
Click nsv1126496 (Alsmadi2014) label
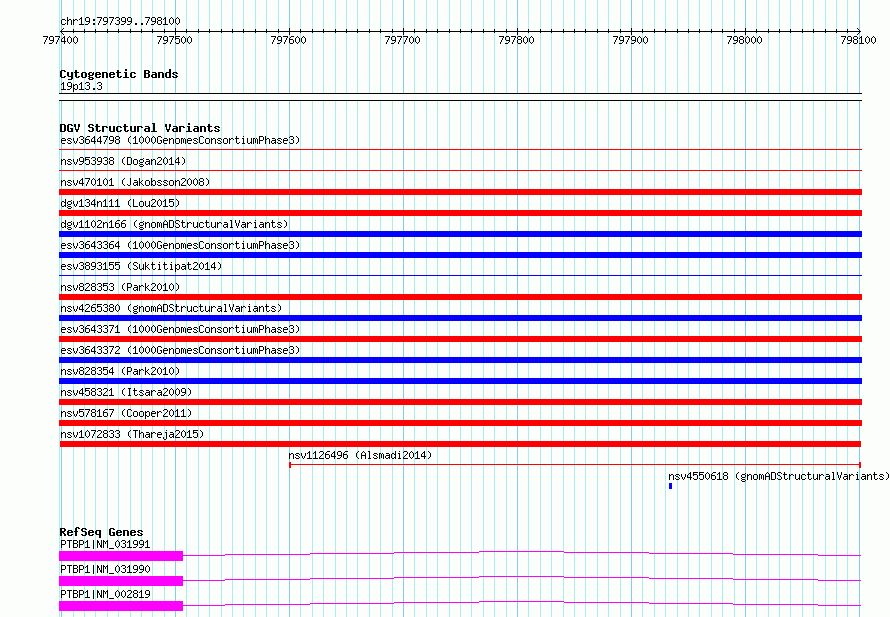[360, 455]
